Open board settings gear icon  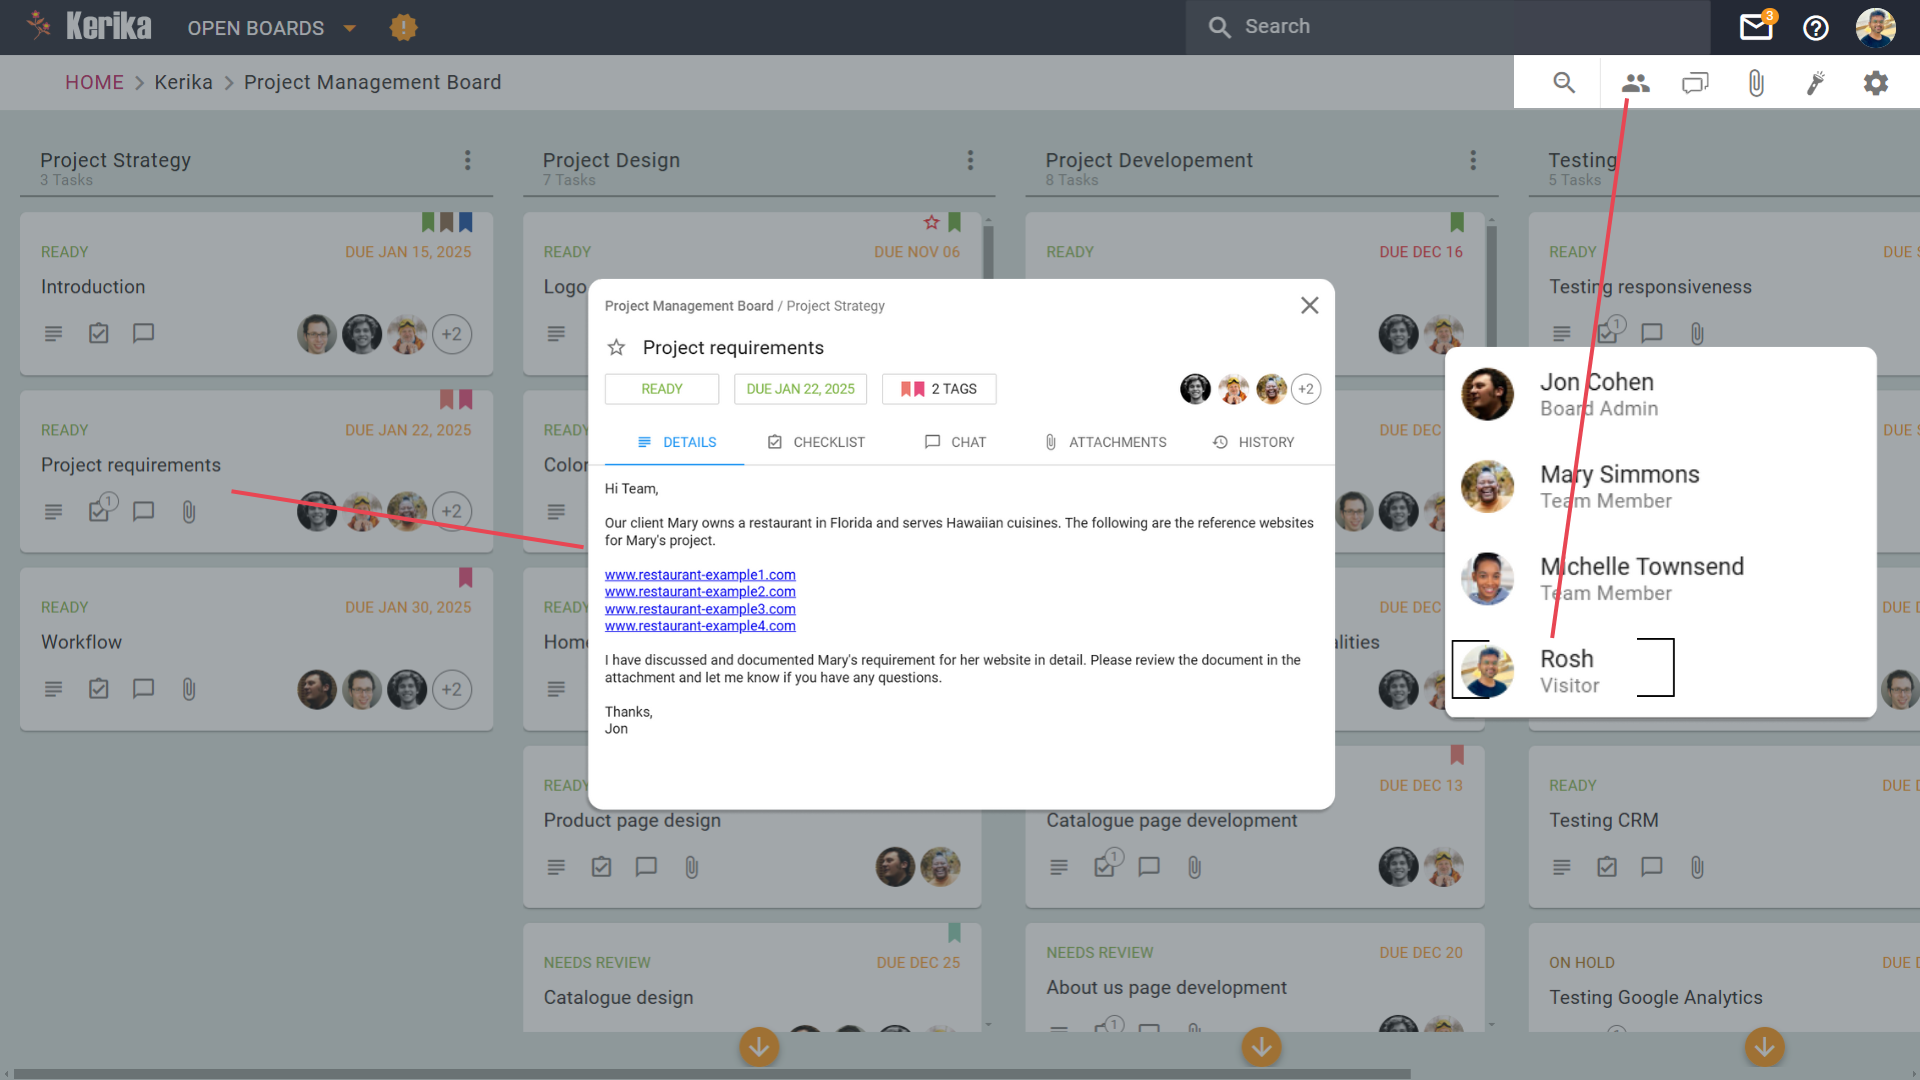click(x=1876, y=83)
